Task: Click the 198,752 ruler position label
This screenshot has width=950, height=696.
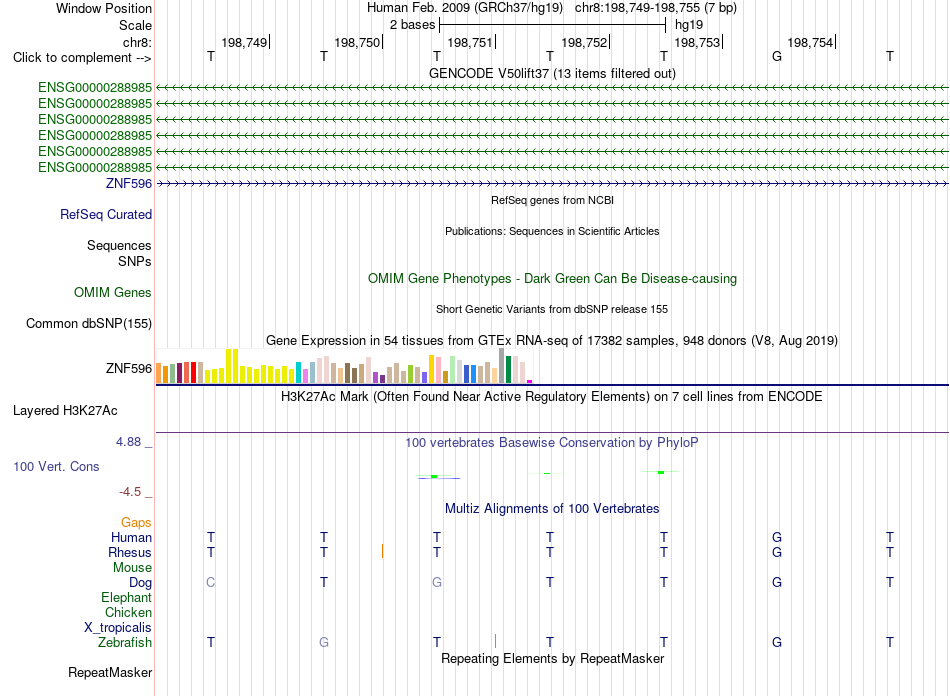Action: 584,42
